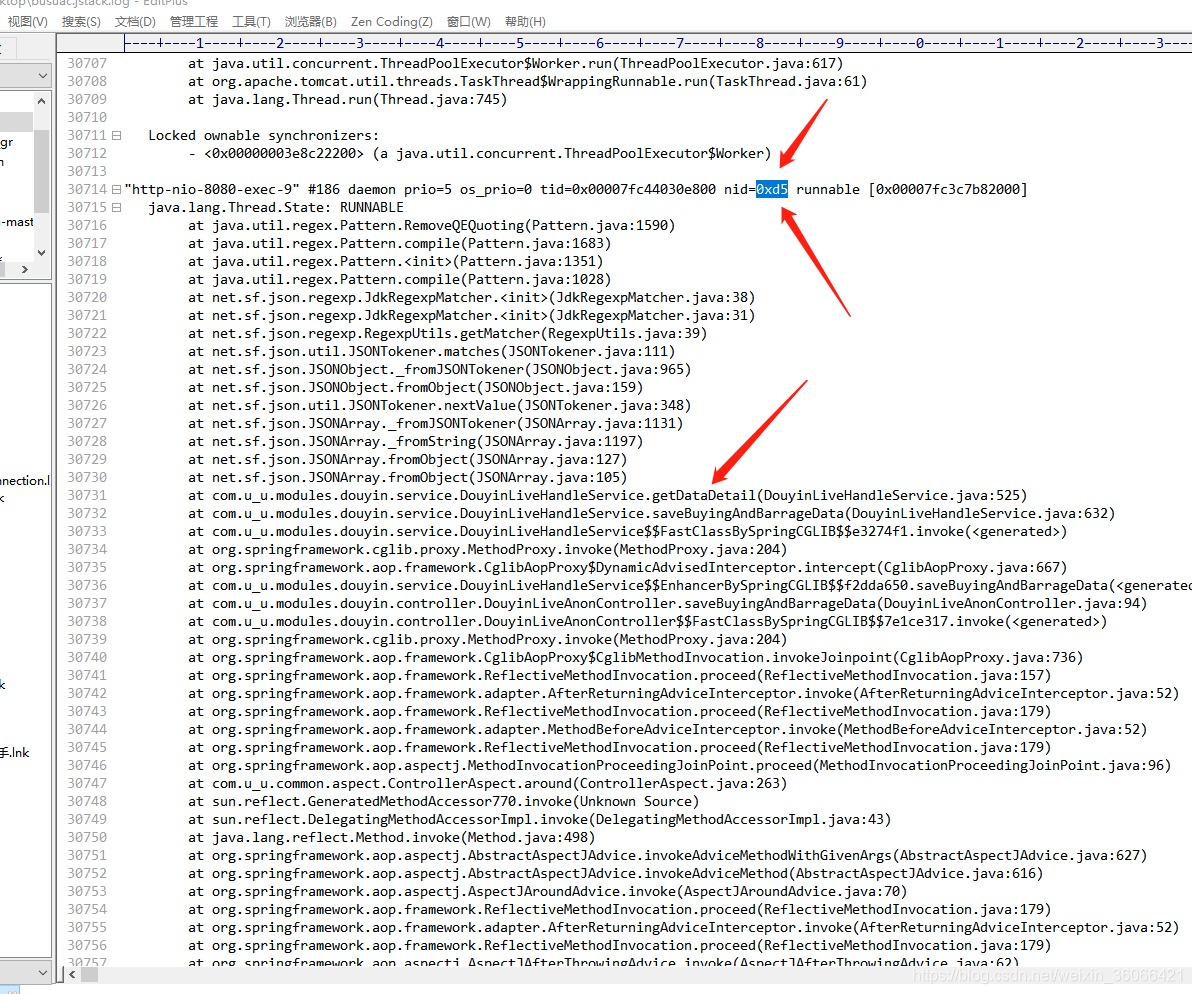Screen dimensions: 1192x994
Task: Click the [0x00007fc3c7b82000] address text
Action: (948, 189)
